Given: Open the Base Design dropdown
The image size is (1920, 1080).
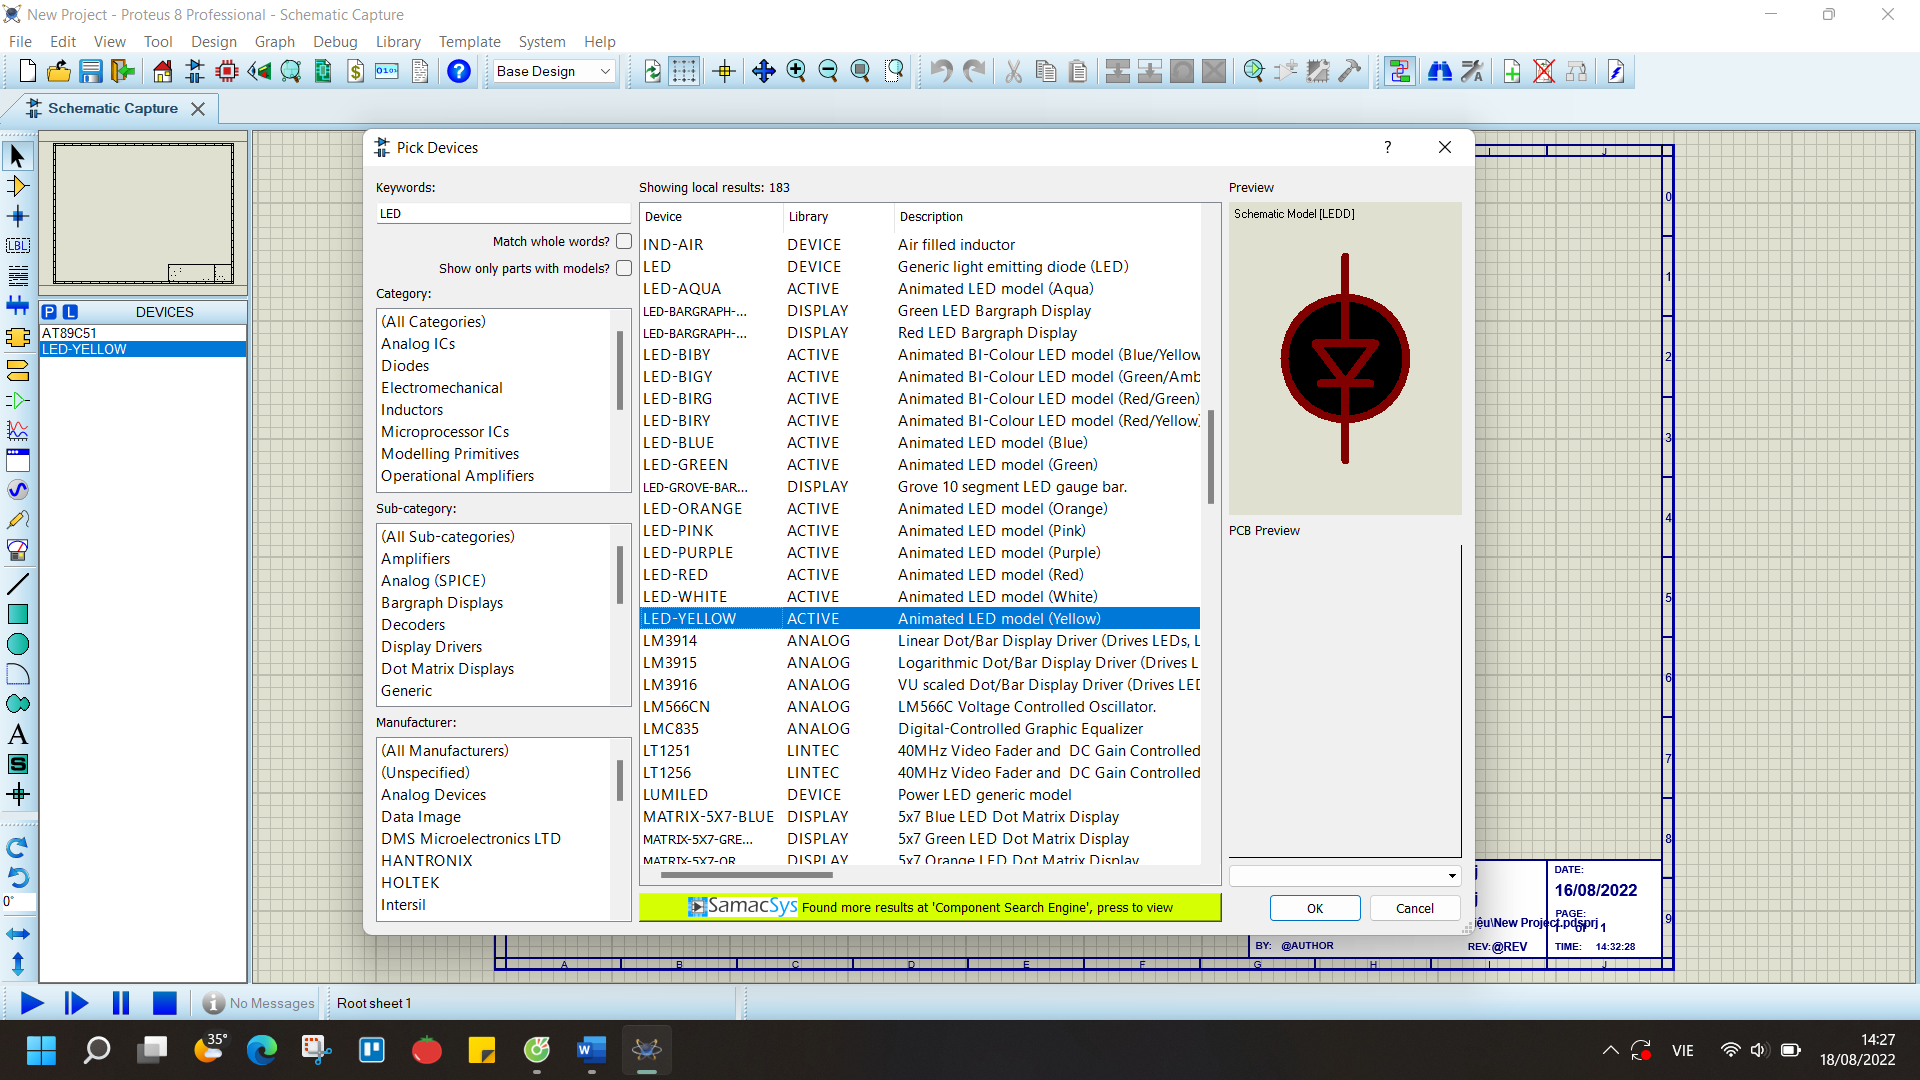Looking at the screenshot, I should [x=605, y=71].
